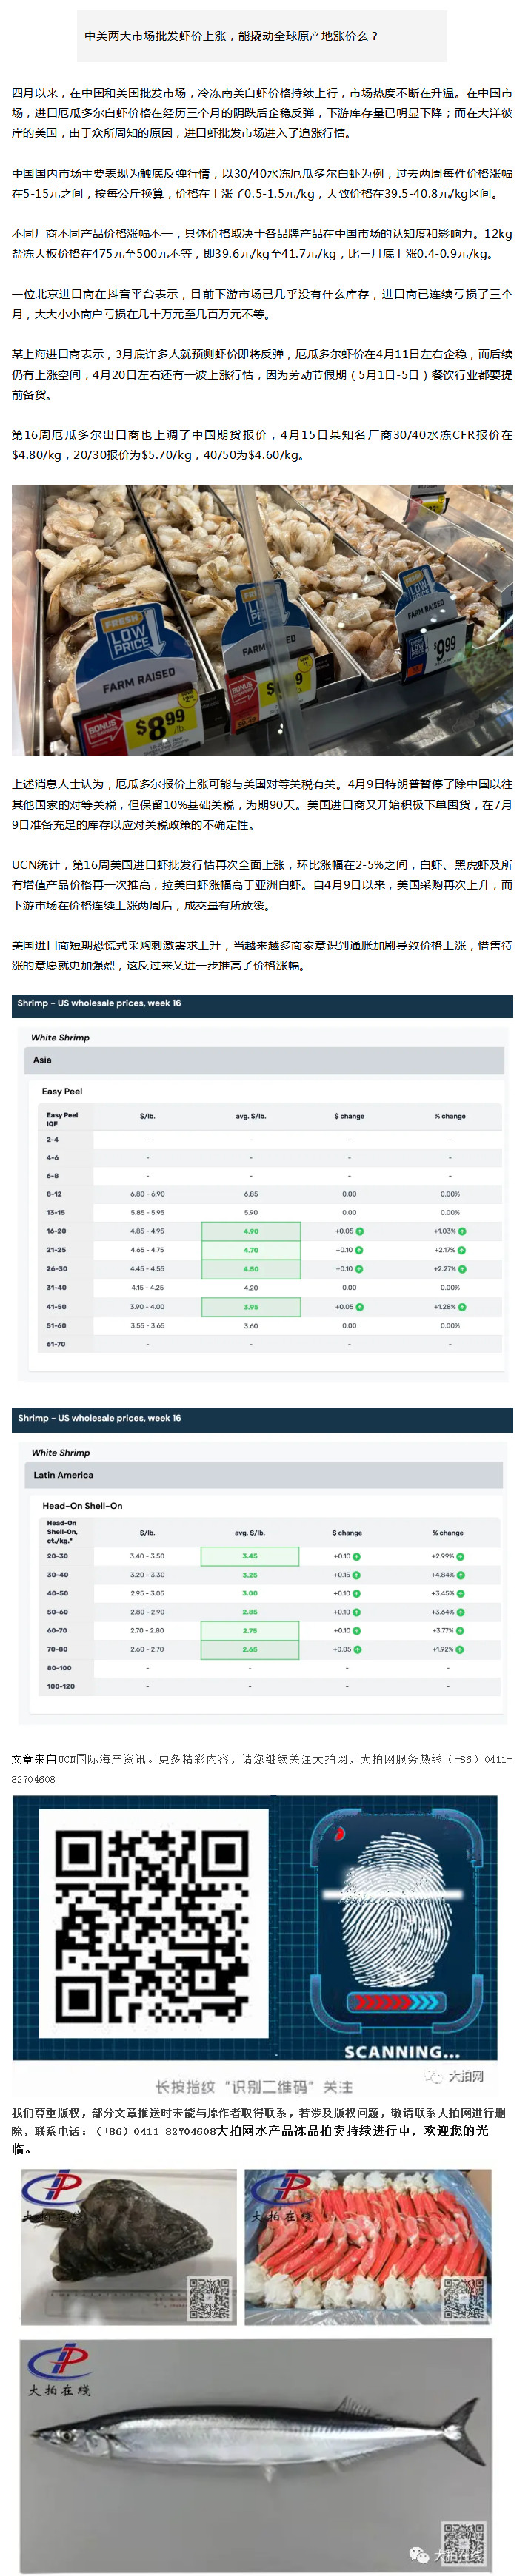
Task: Click the '8-12' size row label
Action: point(54,1193)
